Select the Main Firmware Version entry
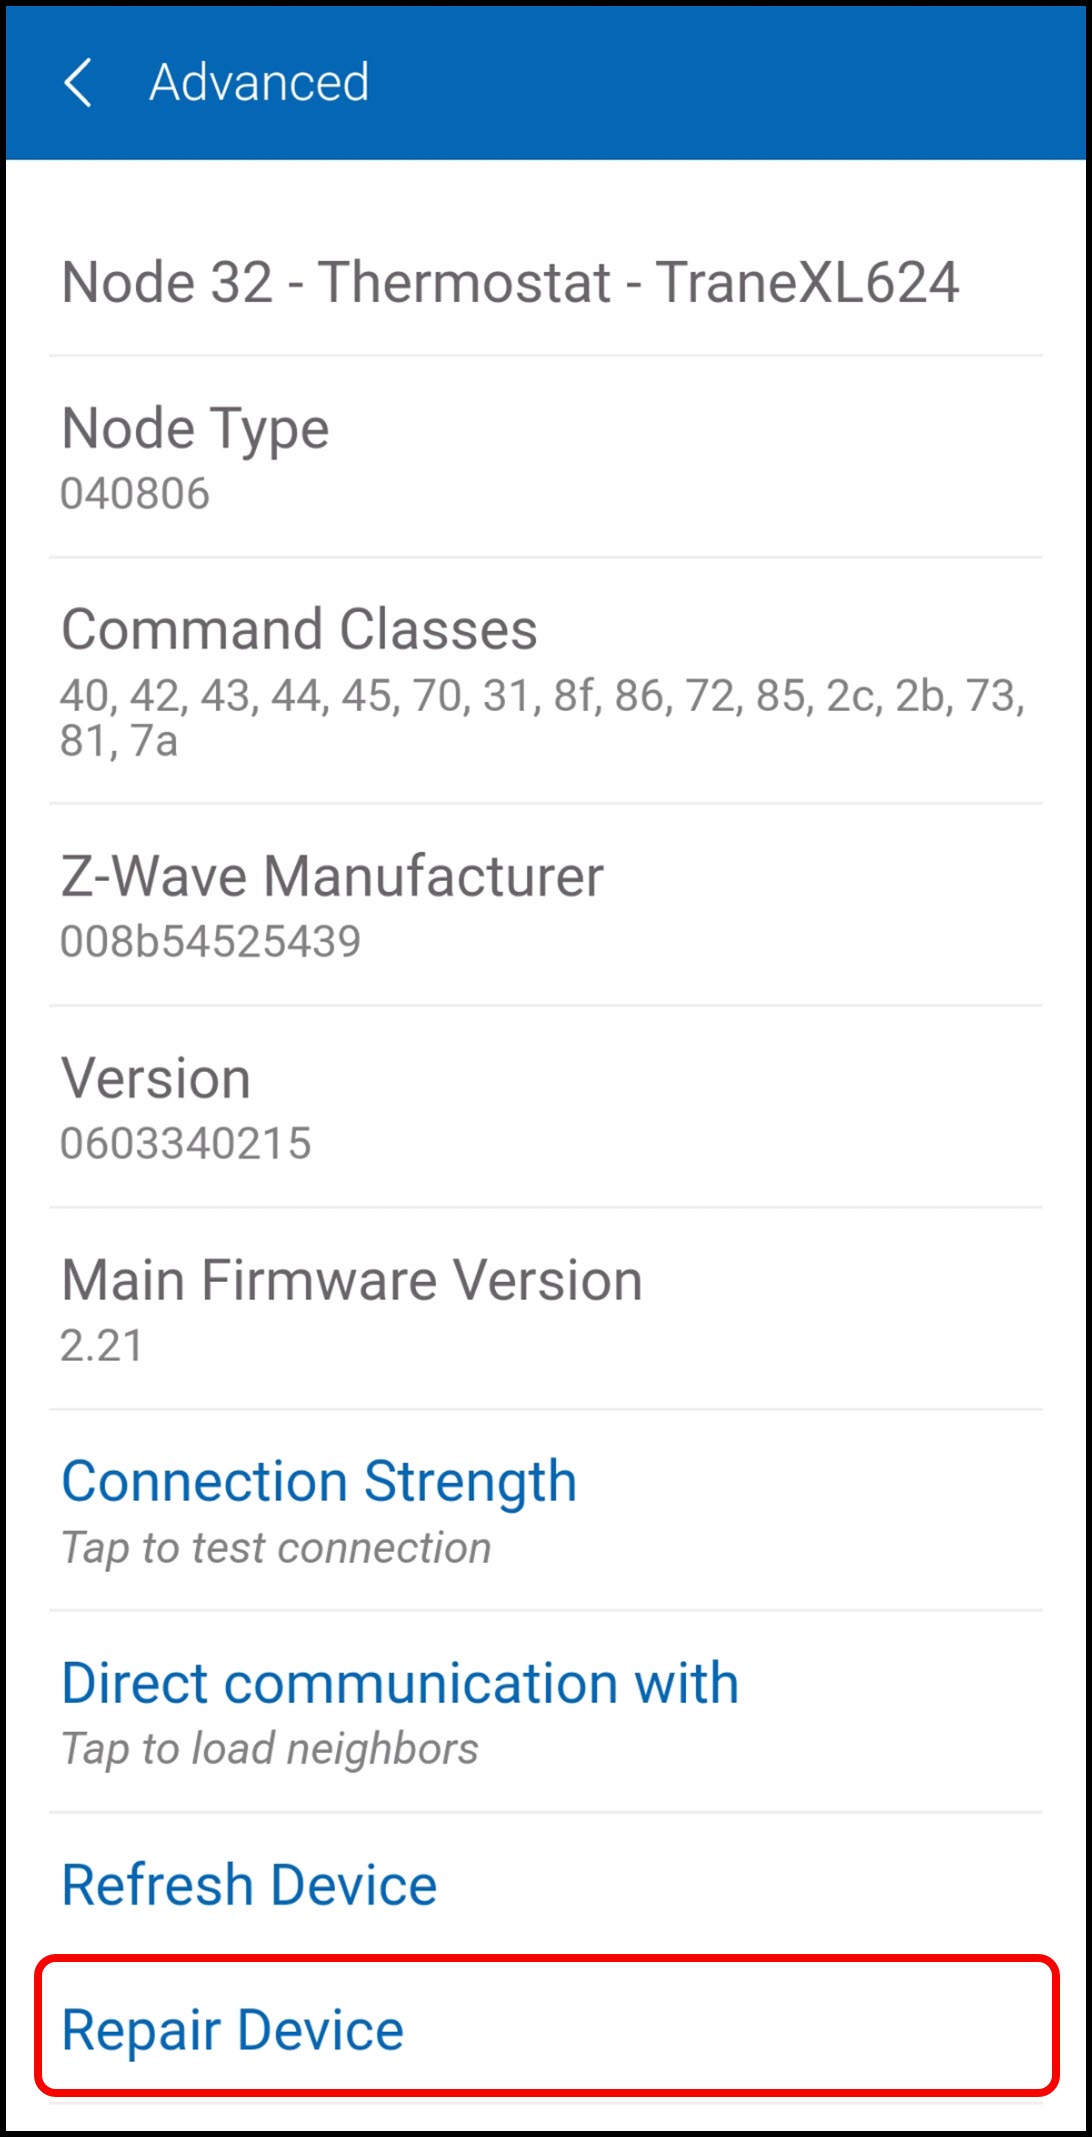 (x=546, y=1309)
